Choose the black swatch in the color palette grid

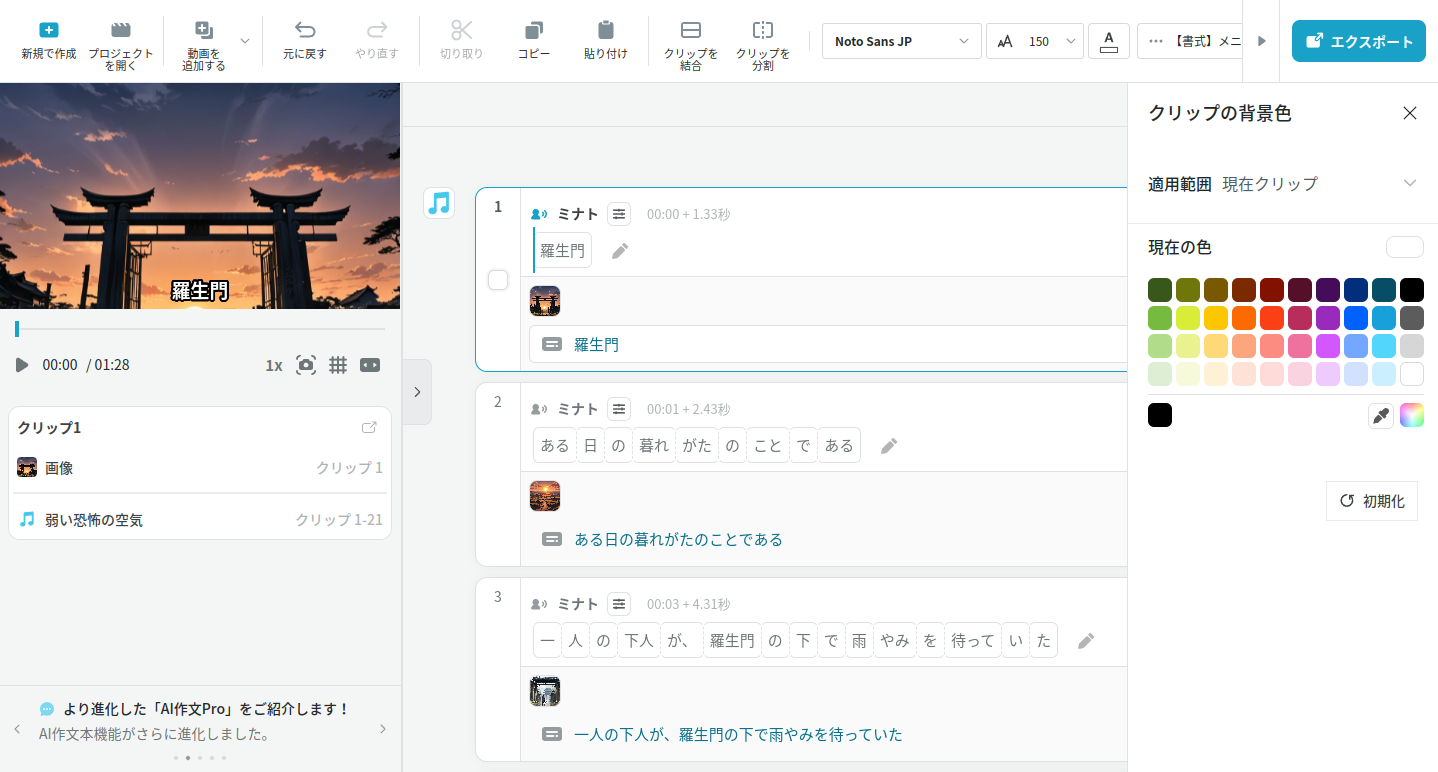(x=1411, y=290)
